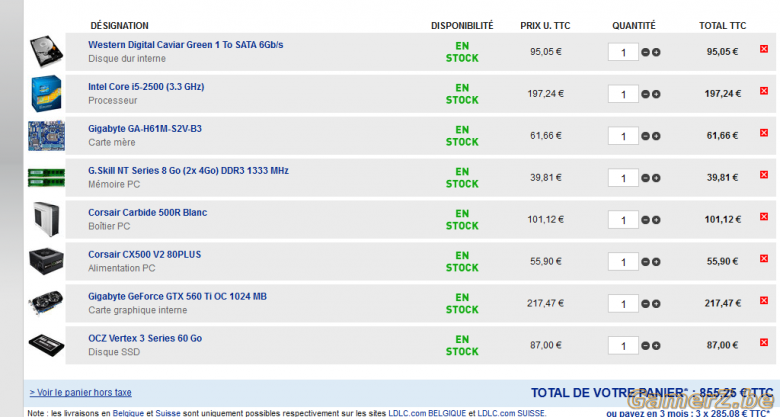The image size is (780, 417).
Task: Decrease quantity of Corsair CX500 V2 power supply
Action: 645,262
